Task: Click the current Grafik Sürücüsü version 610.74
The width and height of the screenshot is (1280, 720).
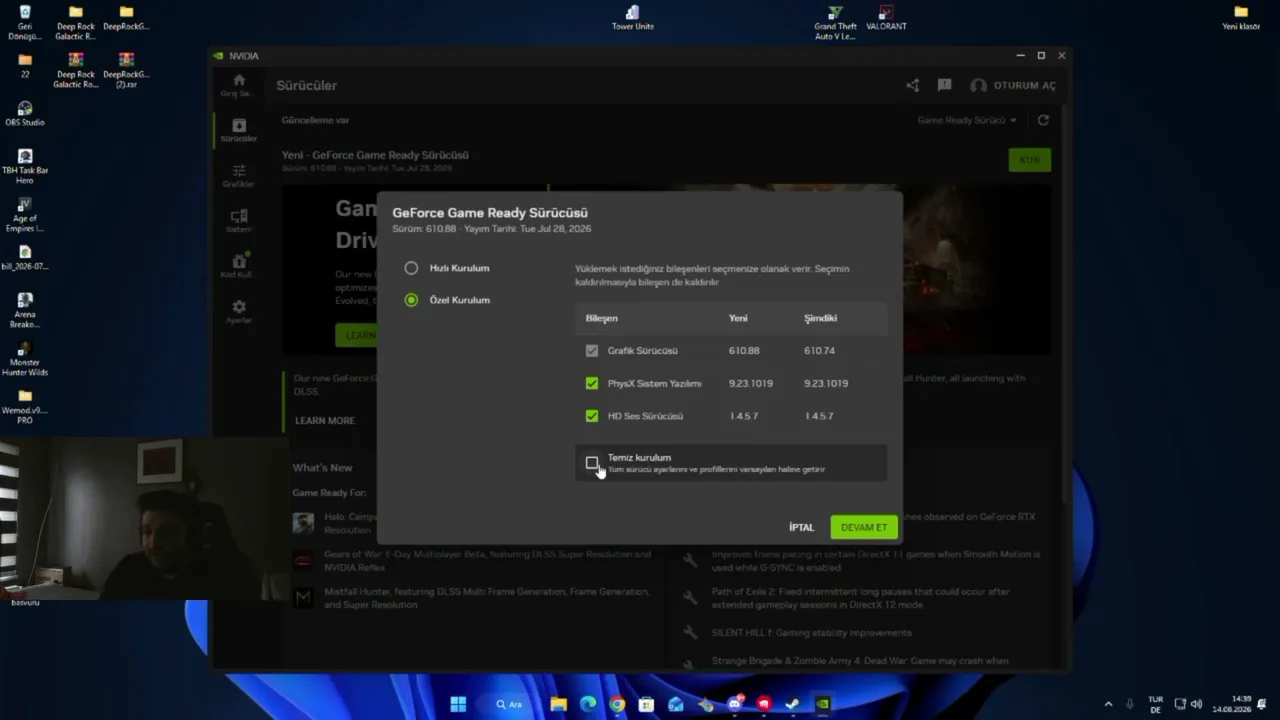Action: coord(819,351)
